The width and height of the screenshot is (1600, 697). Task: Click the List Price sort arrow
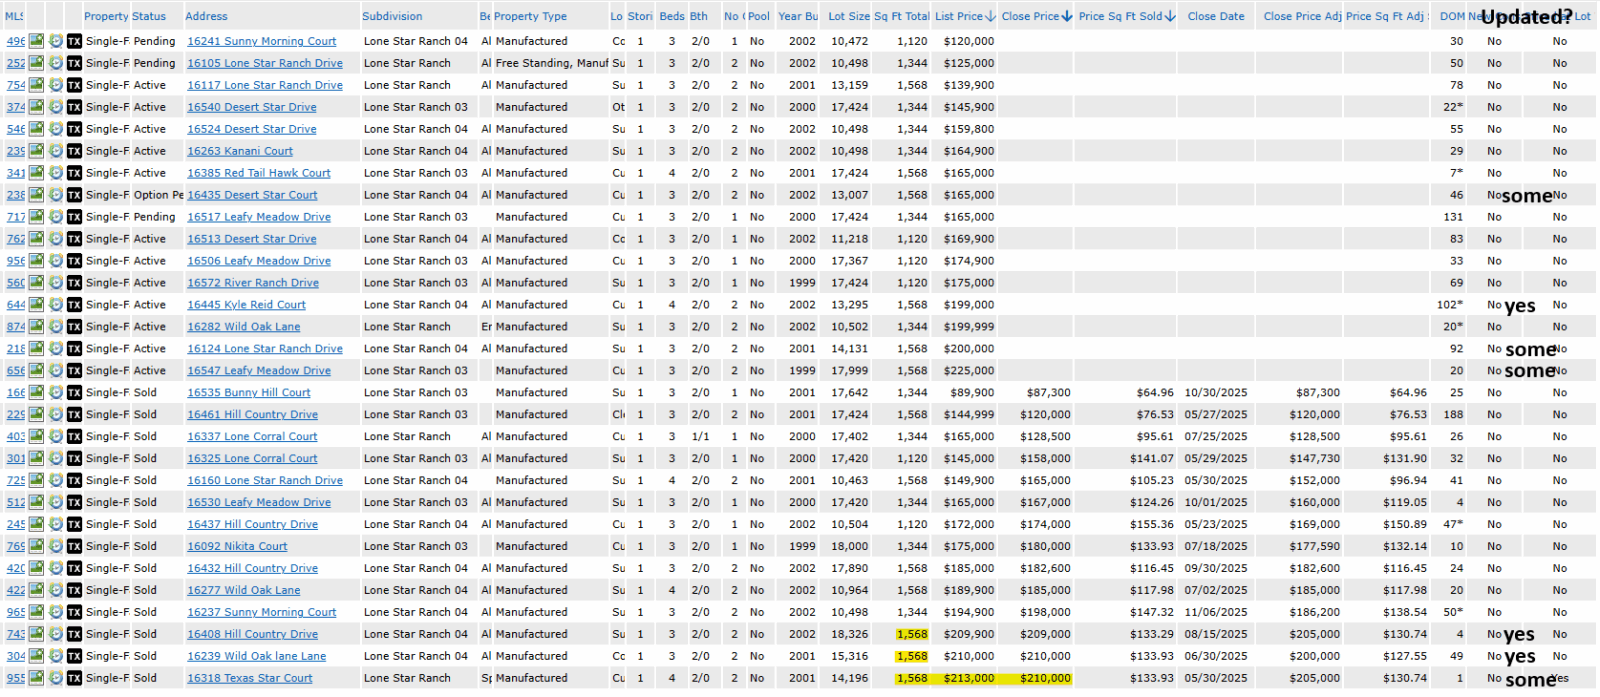tap(990, 16)
